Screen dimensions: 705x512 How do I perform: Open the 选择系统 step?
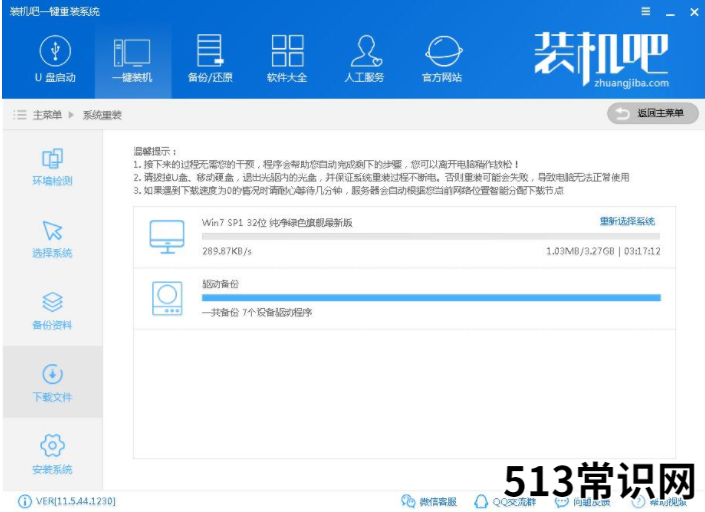(52, 239)
